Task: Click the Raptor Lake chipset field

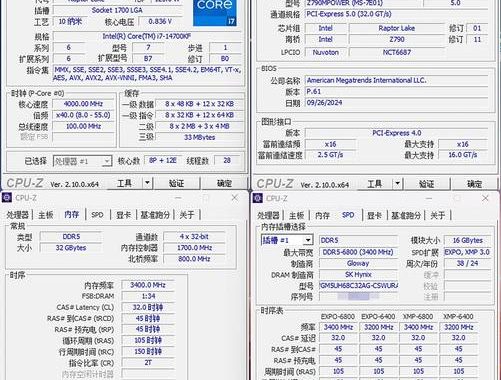Action: click(x=397, y=28)
